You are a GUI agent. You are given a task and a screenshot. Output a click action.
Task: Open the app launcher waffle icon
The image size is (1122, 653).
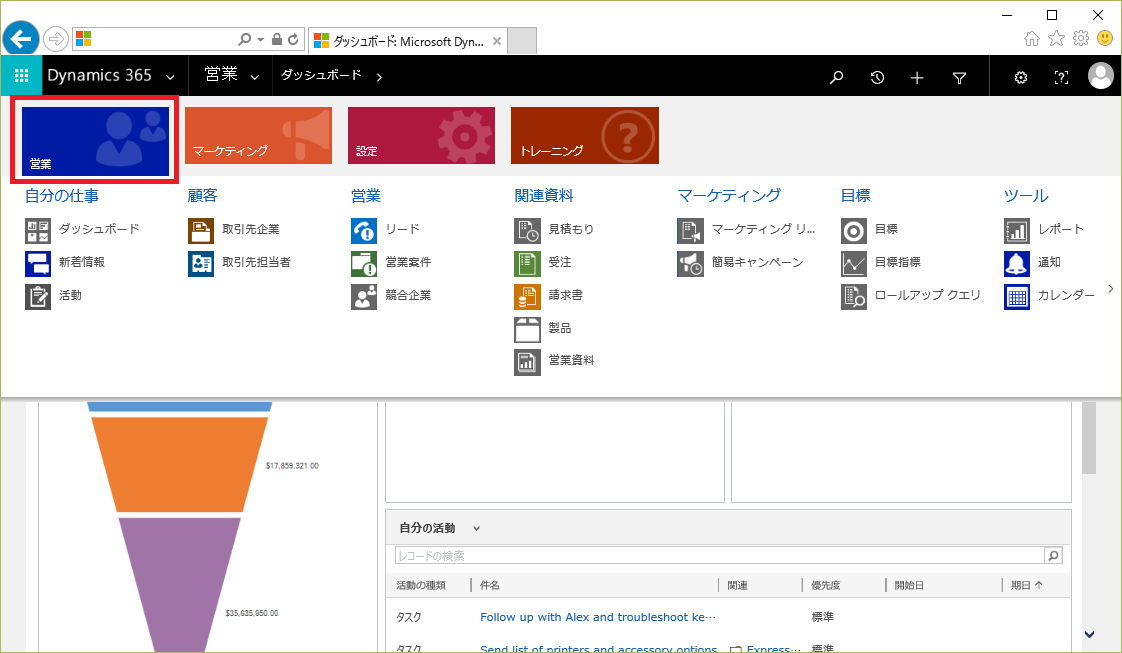click(21, 76)
